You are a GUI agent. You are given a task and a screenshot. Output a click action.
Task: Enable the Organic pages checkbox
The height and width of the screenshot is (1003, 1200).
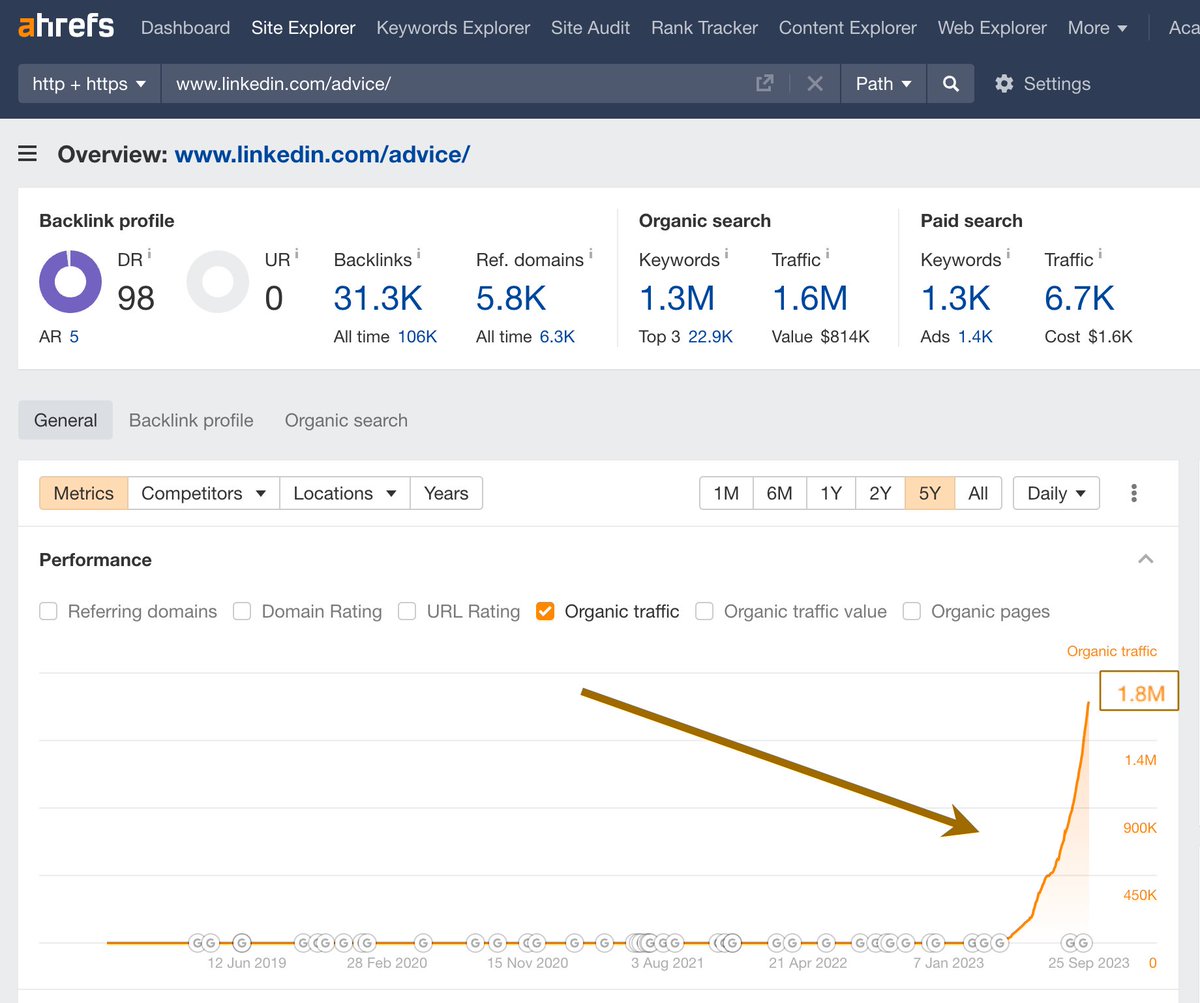point(911,611)
